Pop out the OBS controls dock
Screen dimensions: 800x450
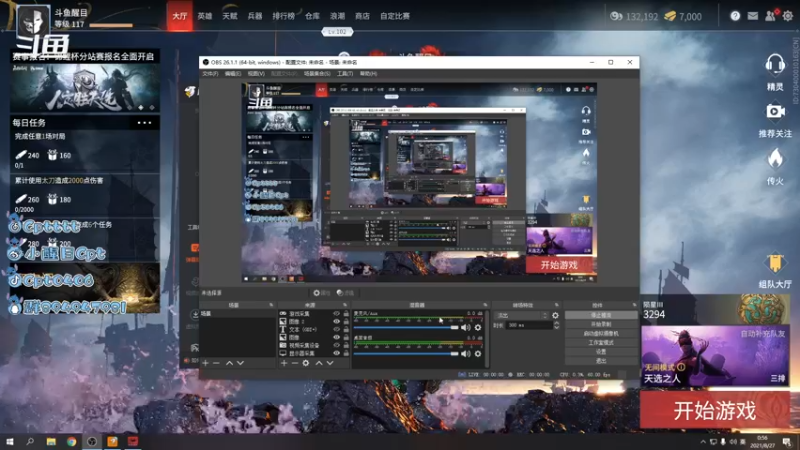click(x=634, y=305)
